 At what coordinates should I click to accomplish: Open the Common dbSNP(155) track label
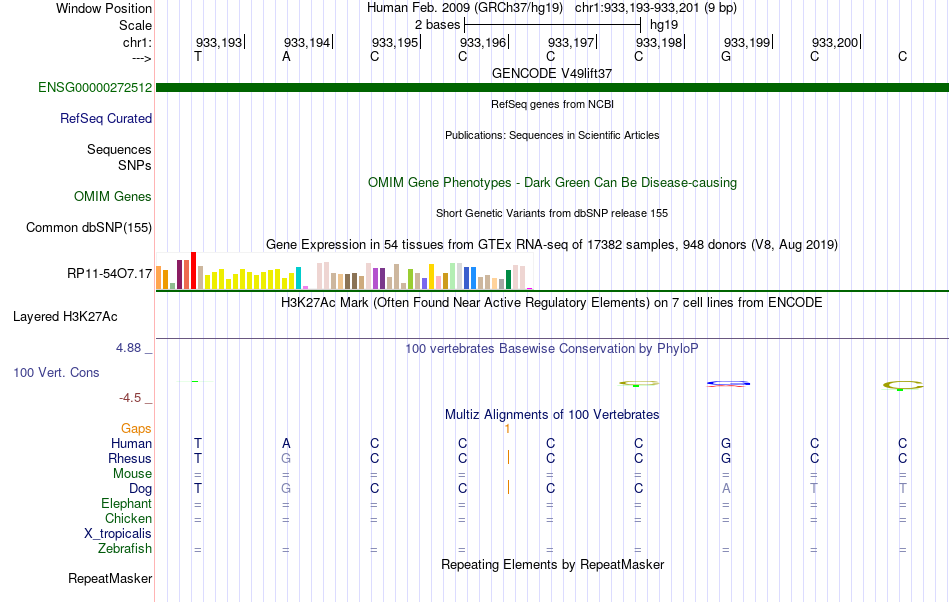[x=89, y=227]
